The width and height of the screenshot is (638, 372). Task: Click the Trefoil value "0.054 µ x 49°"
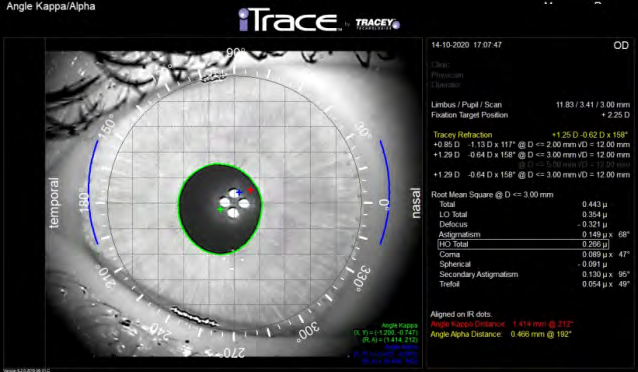click(x=606, y=284)
